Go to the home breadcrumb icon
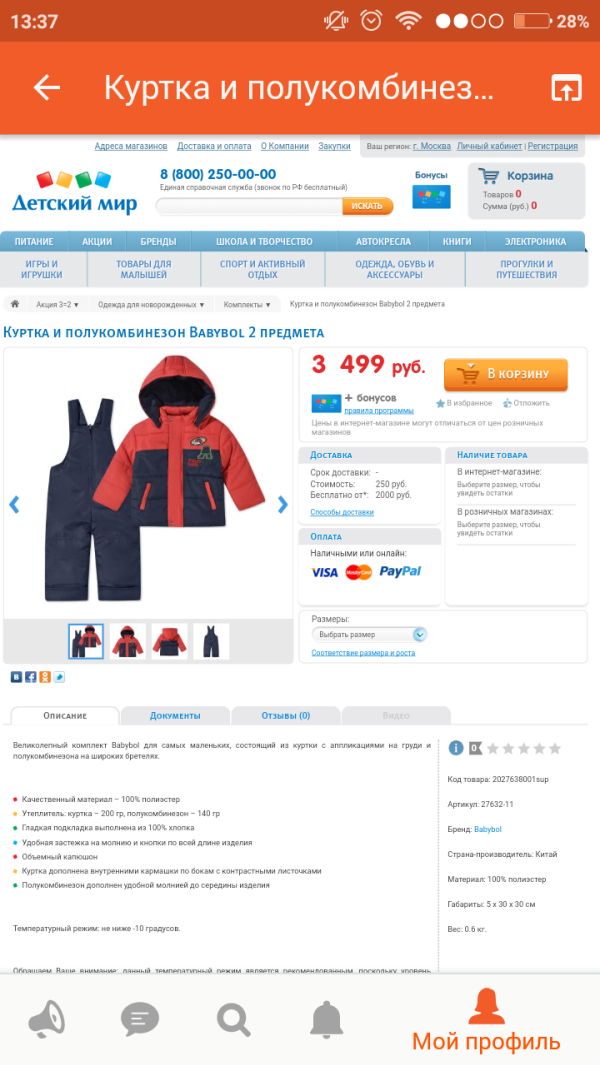Image resolution: width=600 pixels, height=1065 pixels. pos(15,304)
